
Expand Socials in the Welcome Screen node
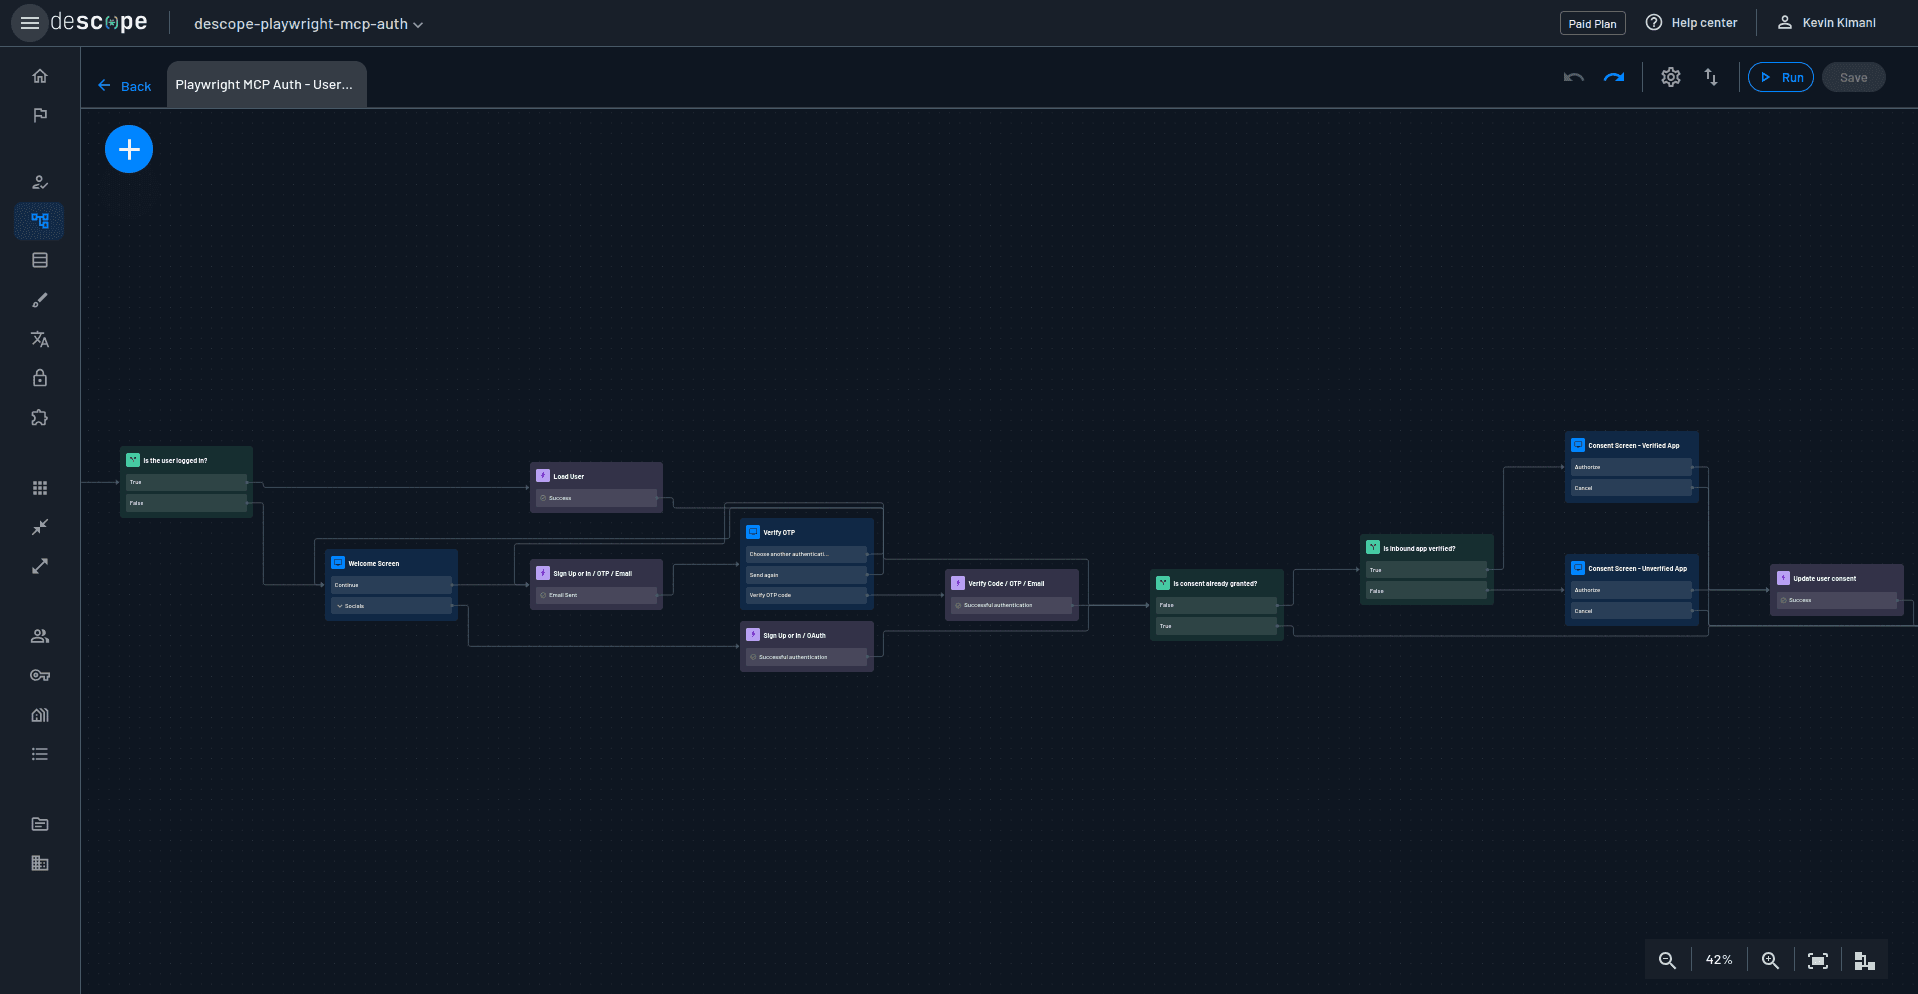(340, 606)
